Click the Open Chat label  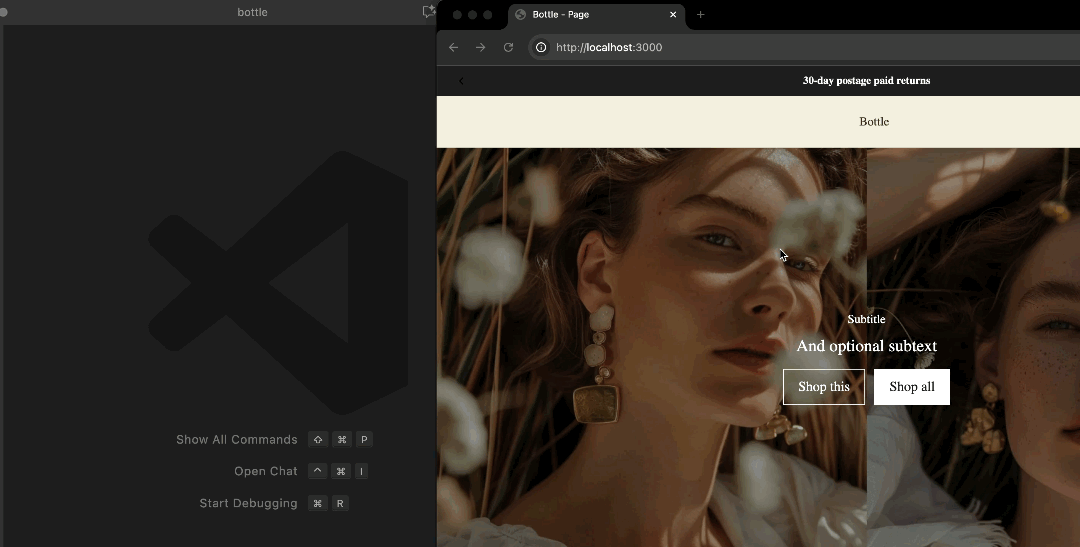click(266, 471)
